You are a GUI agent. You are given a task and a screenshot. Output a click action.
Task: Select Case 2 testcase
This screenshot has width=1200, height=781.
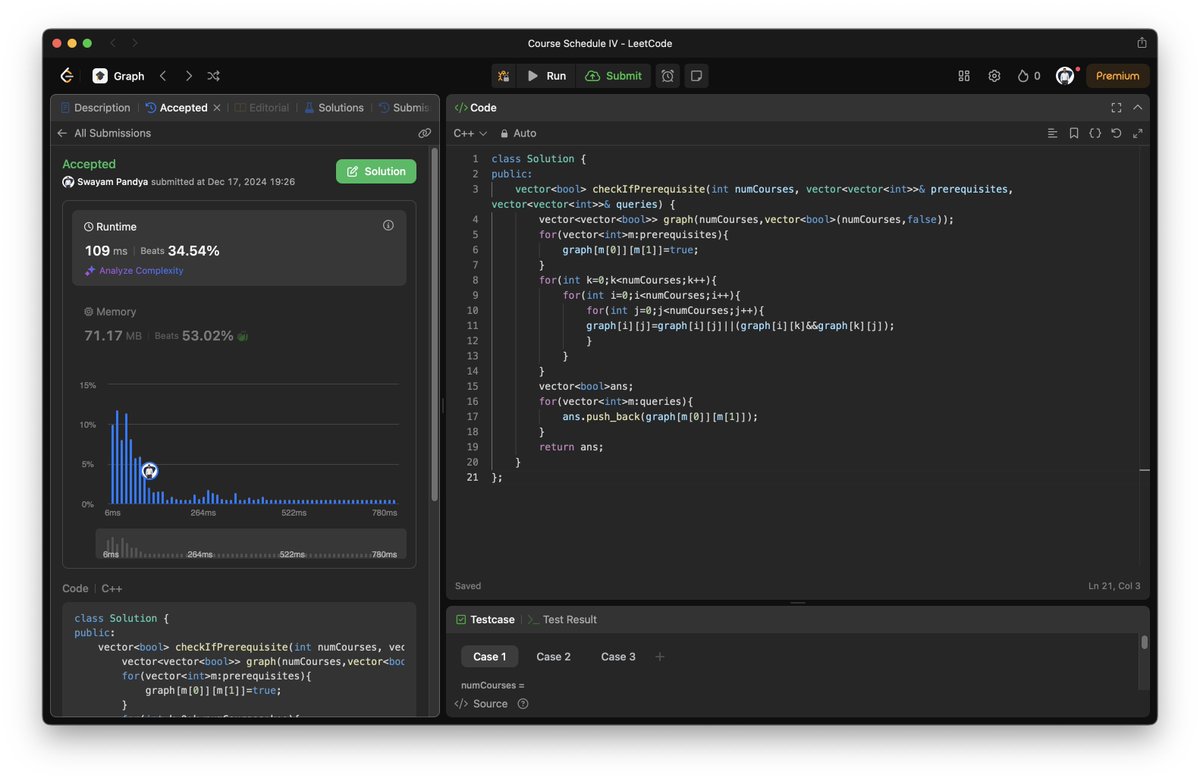554,657
